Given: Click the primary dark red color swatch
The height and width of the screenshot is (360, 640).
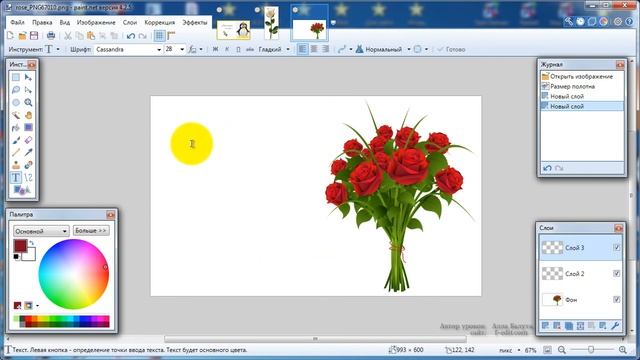Looking at the screenshot, I should pos(20,246).
